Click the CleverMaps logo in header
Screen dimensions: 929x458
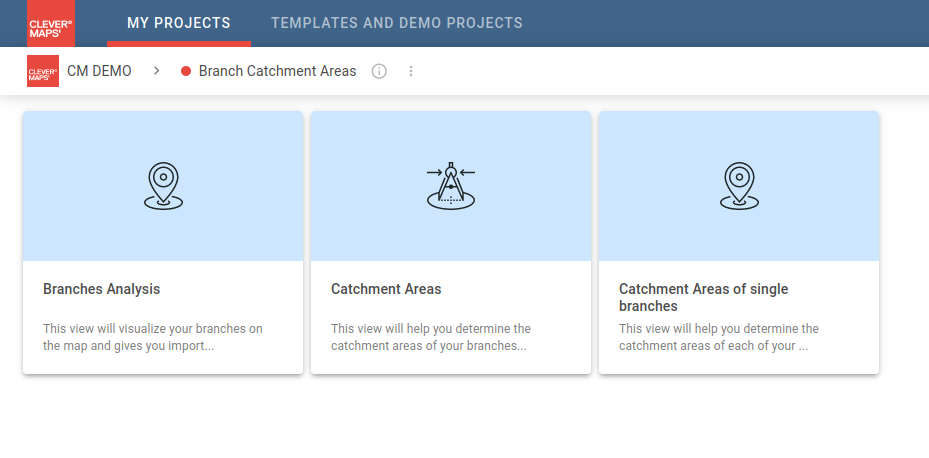(51, 23)
